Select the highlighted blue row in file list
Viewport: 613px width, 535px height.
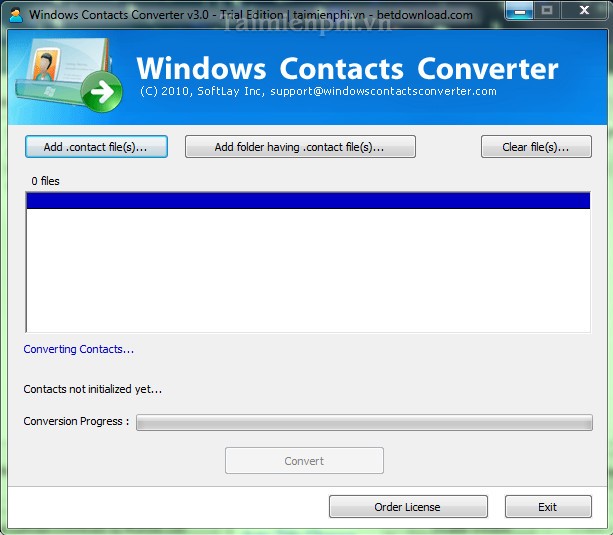[x=308, y=201]
